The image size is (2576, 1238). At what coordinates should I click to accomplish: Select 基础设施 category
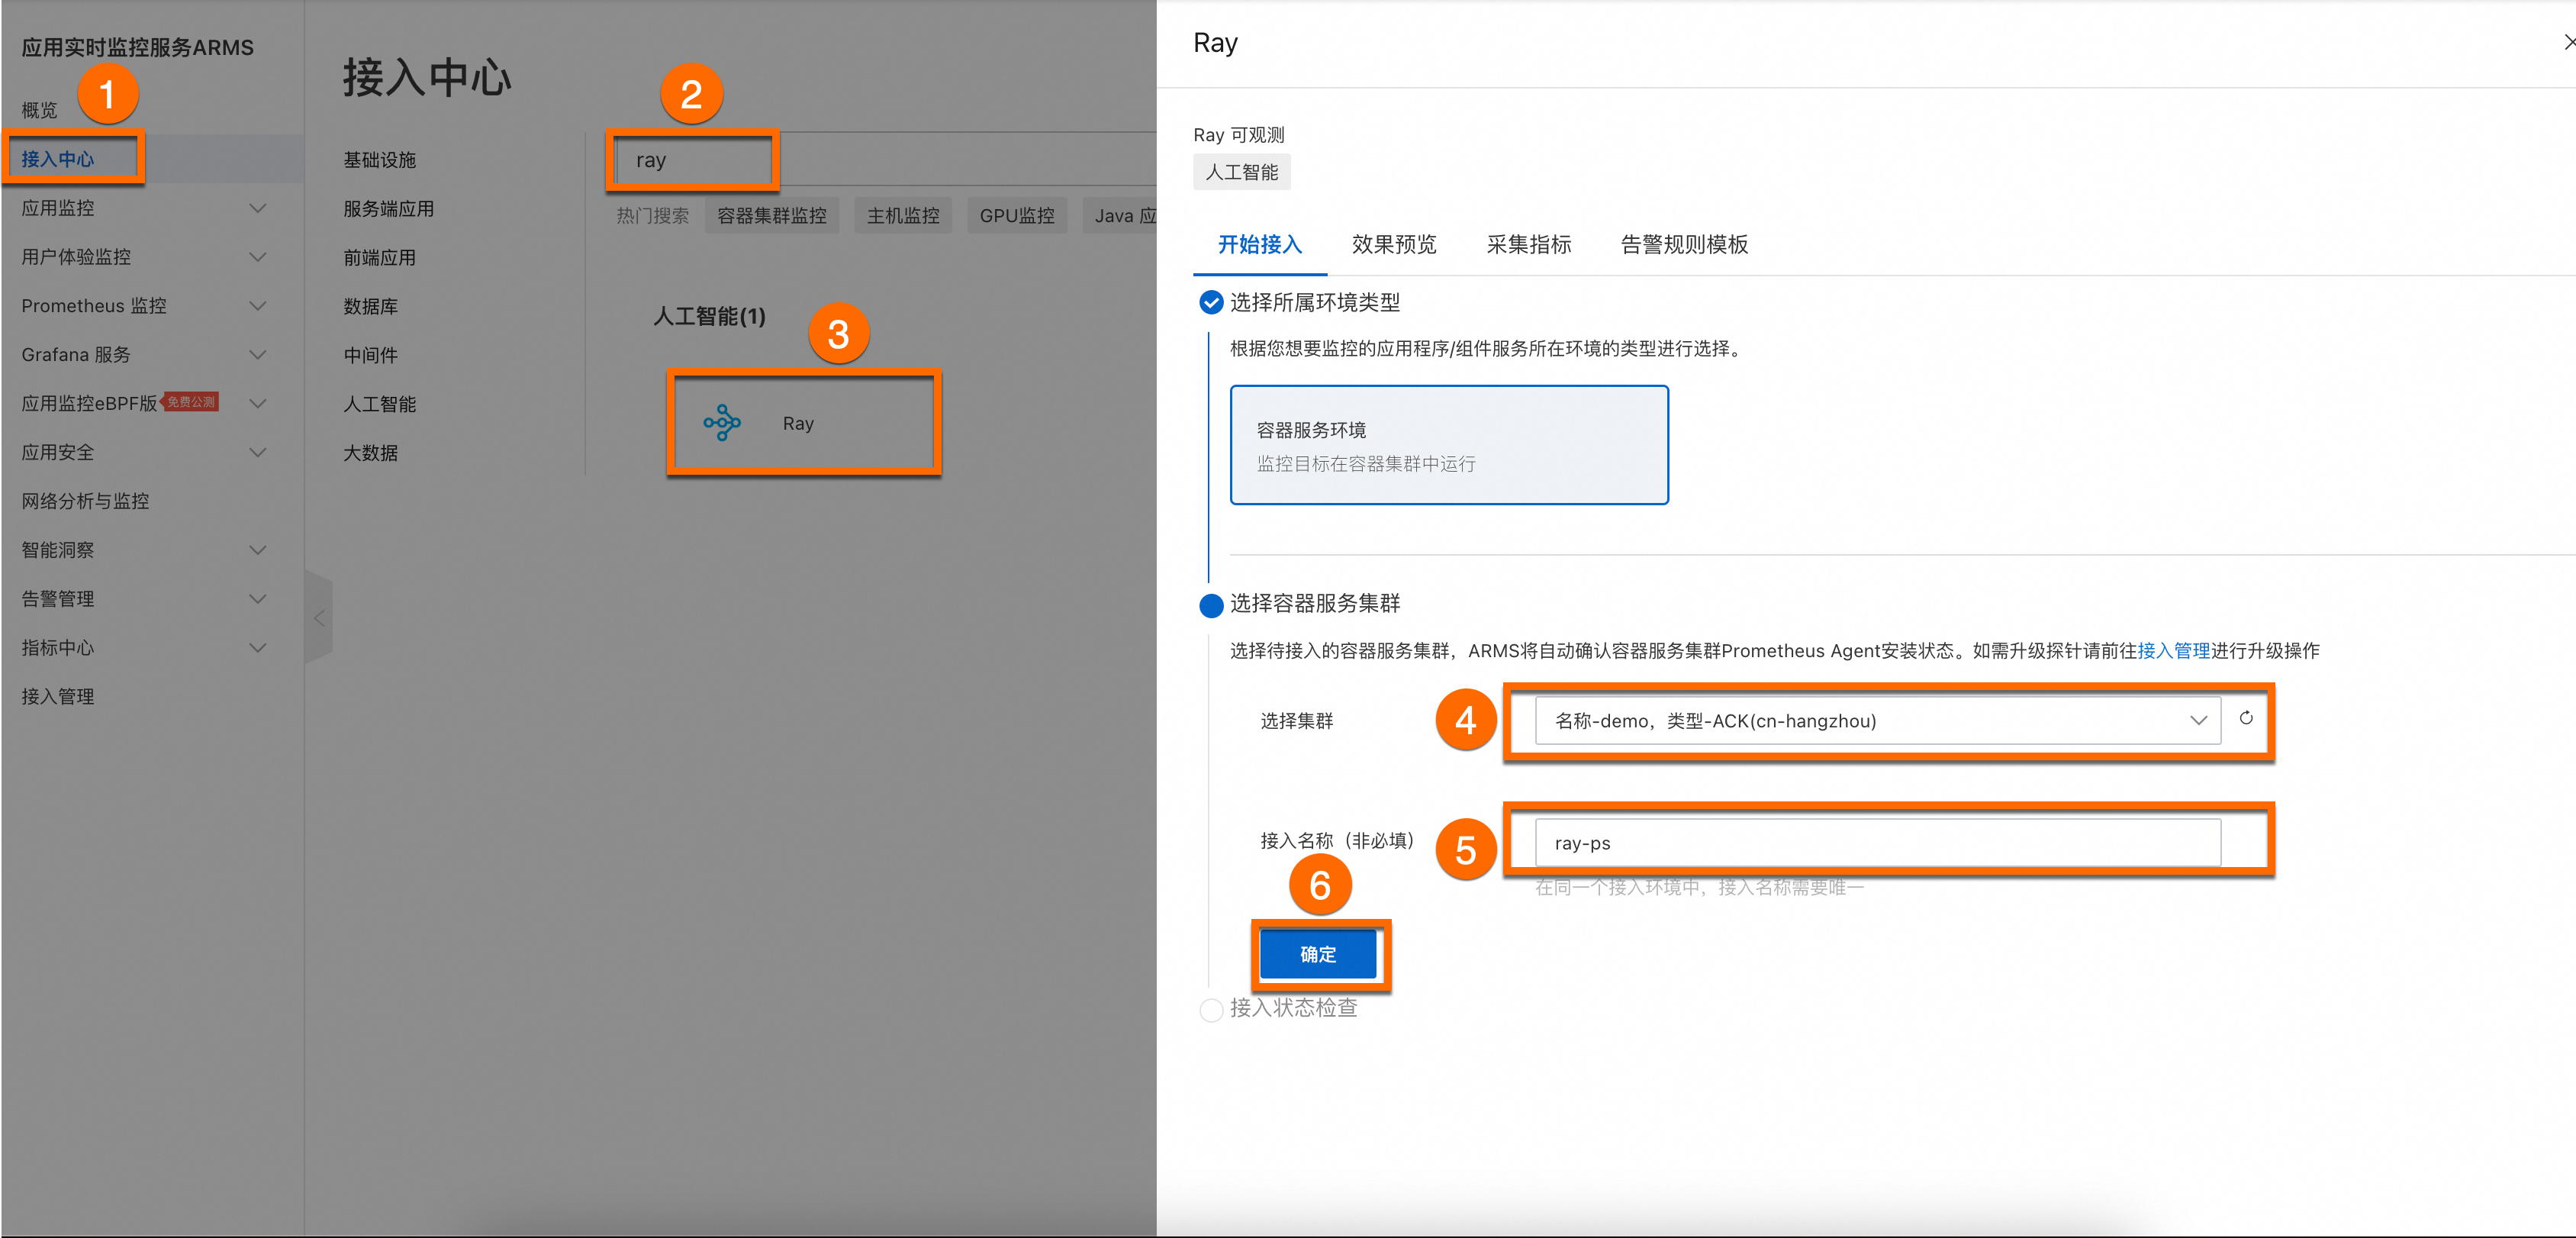click(x=379, y=160)
